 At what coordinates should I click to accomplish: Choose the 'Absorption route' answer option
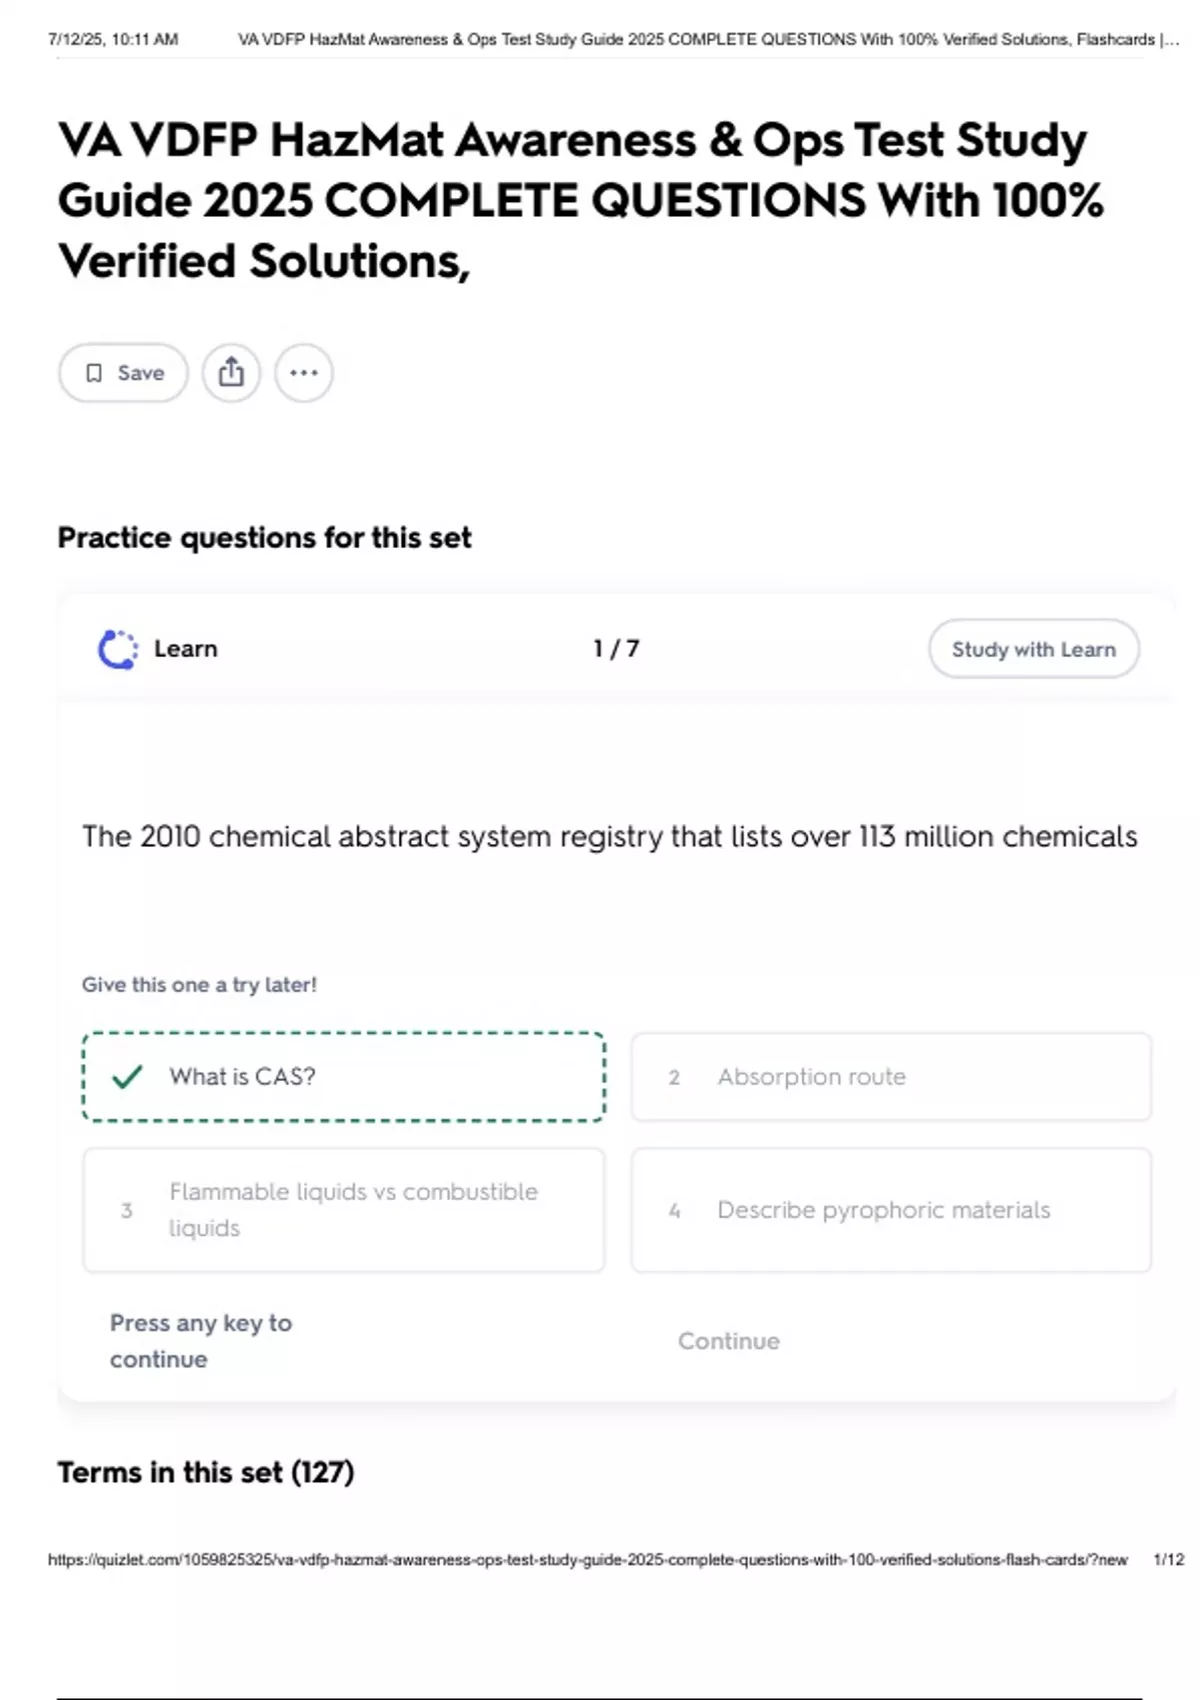pyautogui.click(x=890, y=1077)
